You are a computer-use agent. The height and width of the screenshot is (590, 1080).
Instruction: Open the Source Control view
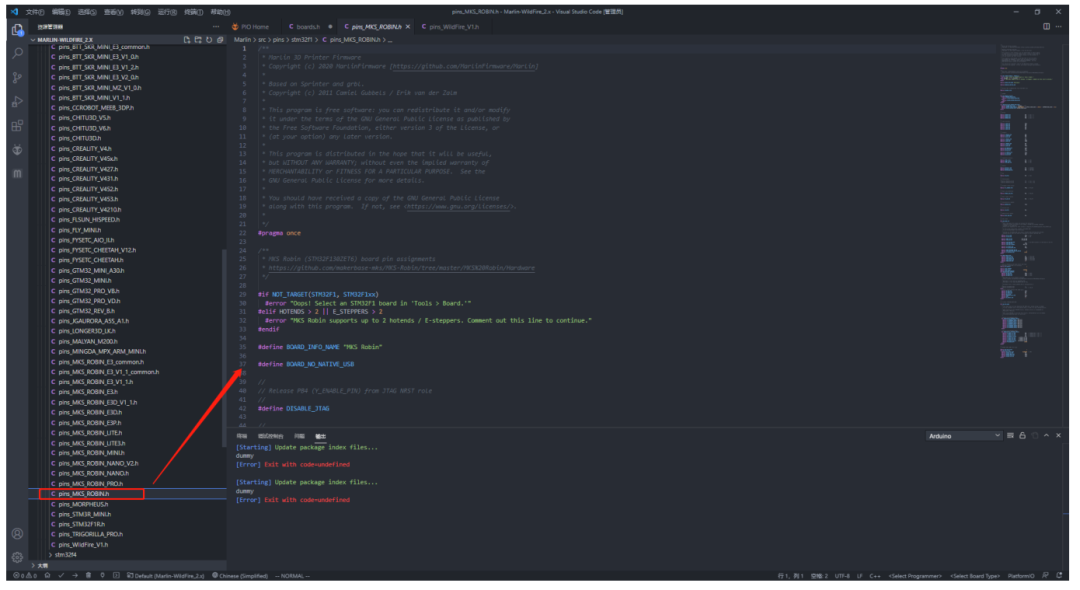click(17, 78)
